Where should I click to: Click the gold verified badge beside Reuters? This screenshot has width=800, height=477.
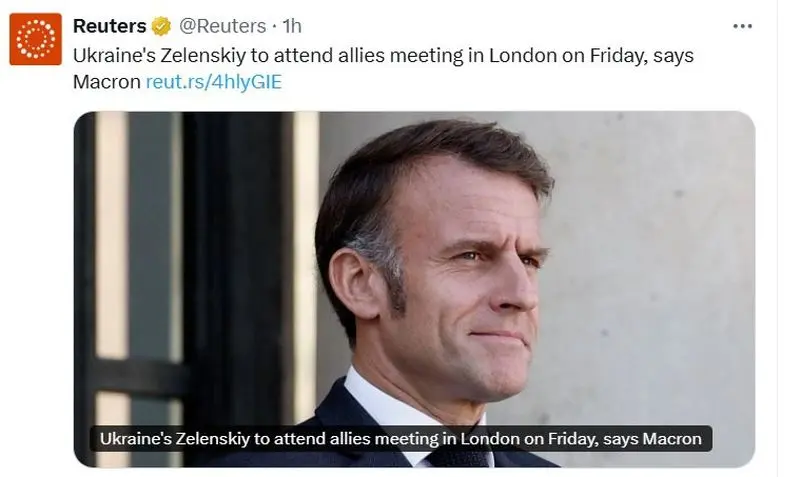click(x=161, y=27)
